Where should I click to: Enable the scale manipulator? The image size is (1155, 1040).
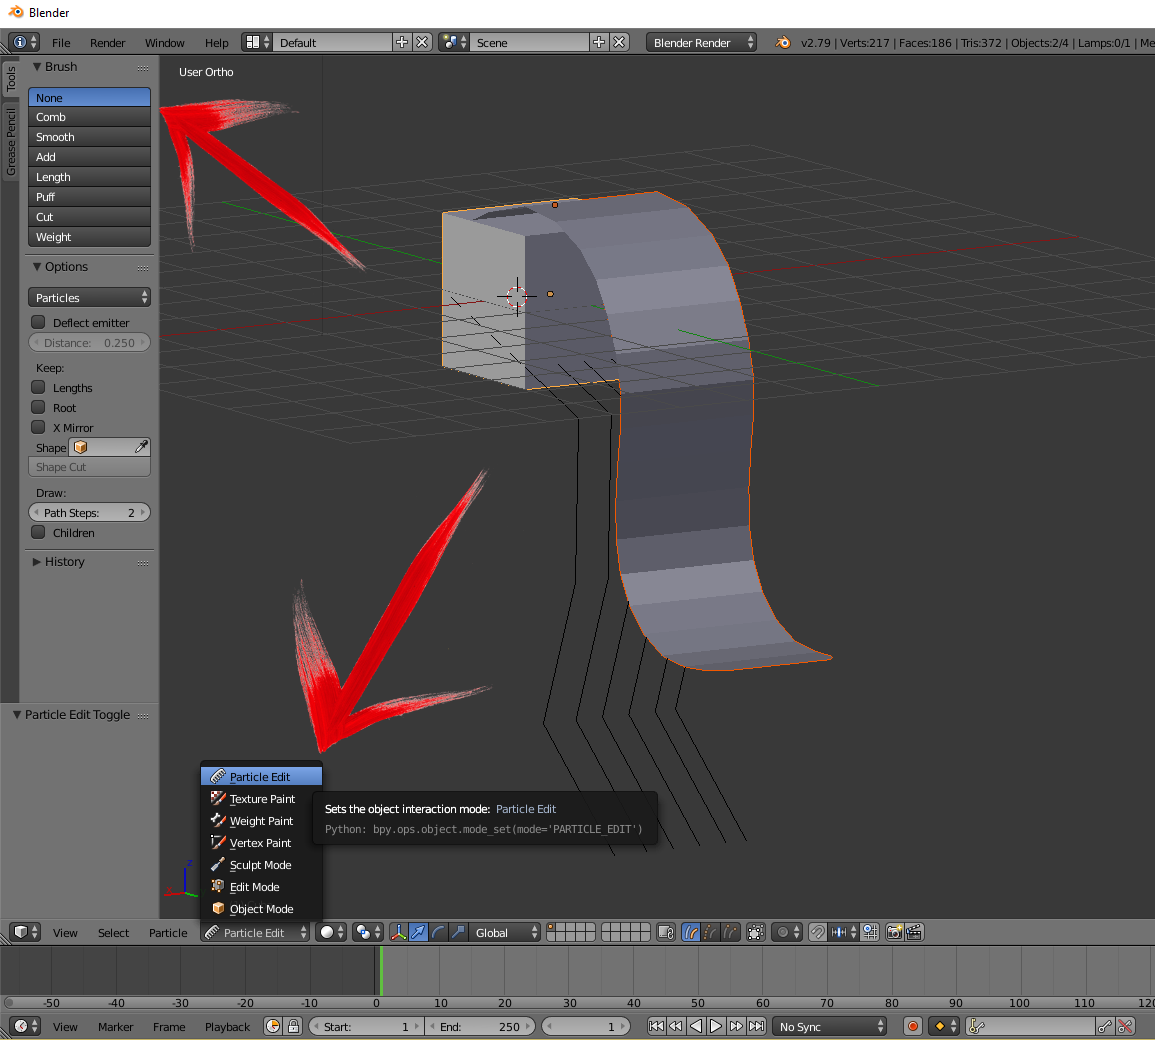click(458, 932)
